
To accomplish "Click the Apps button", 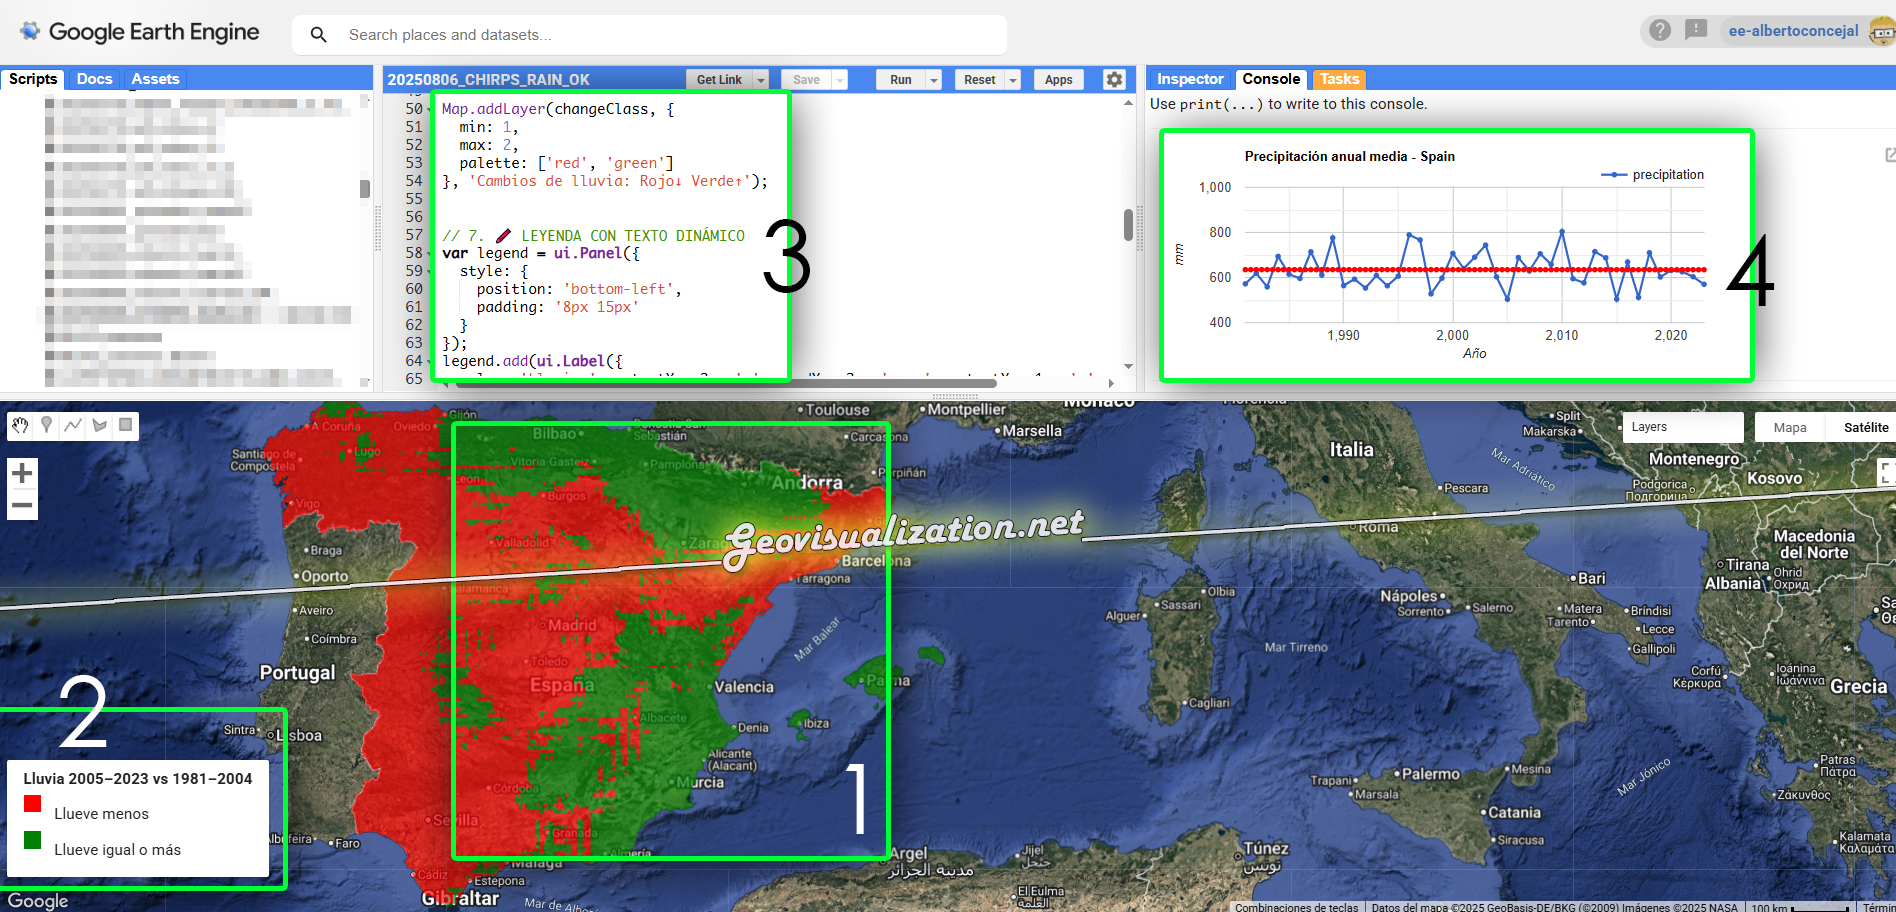I will (x=1058, y=80).
